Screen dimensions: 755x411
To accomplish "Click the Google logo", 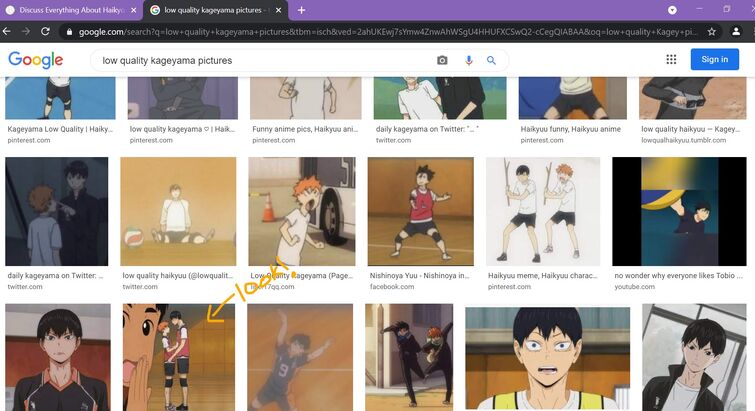I will pyautogui.click(x=36, y=60).
